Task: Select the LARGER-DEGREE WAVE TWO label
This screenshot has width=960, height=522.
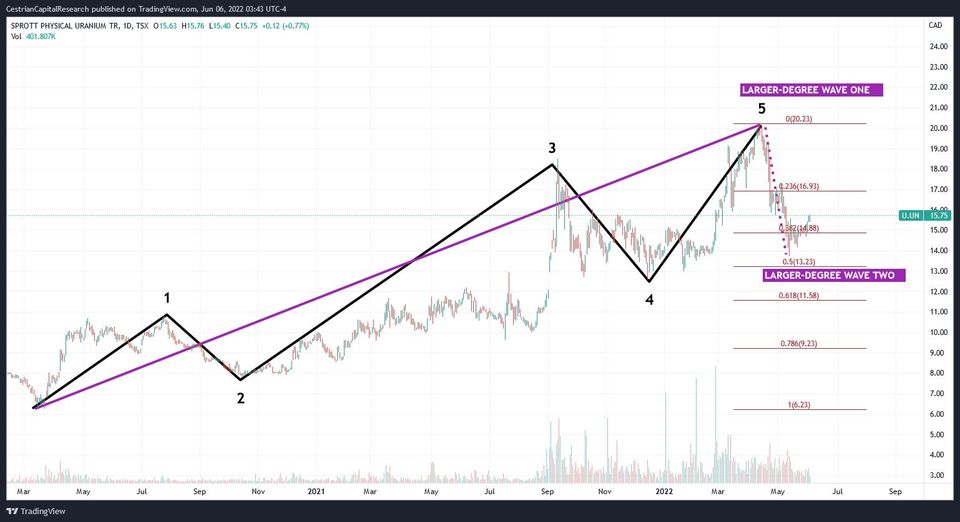Action: coord(834,275)
